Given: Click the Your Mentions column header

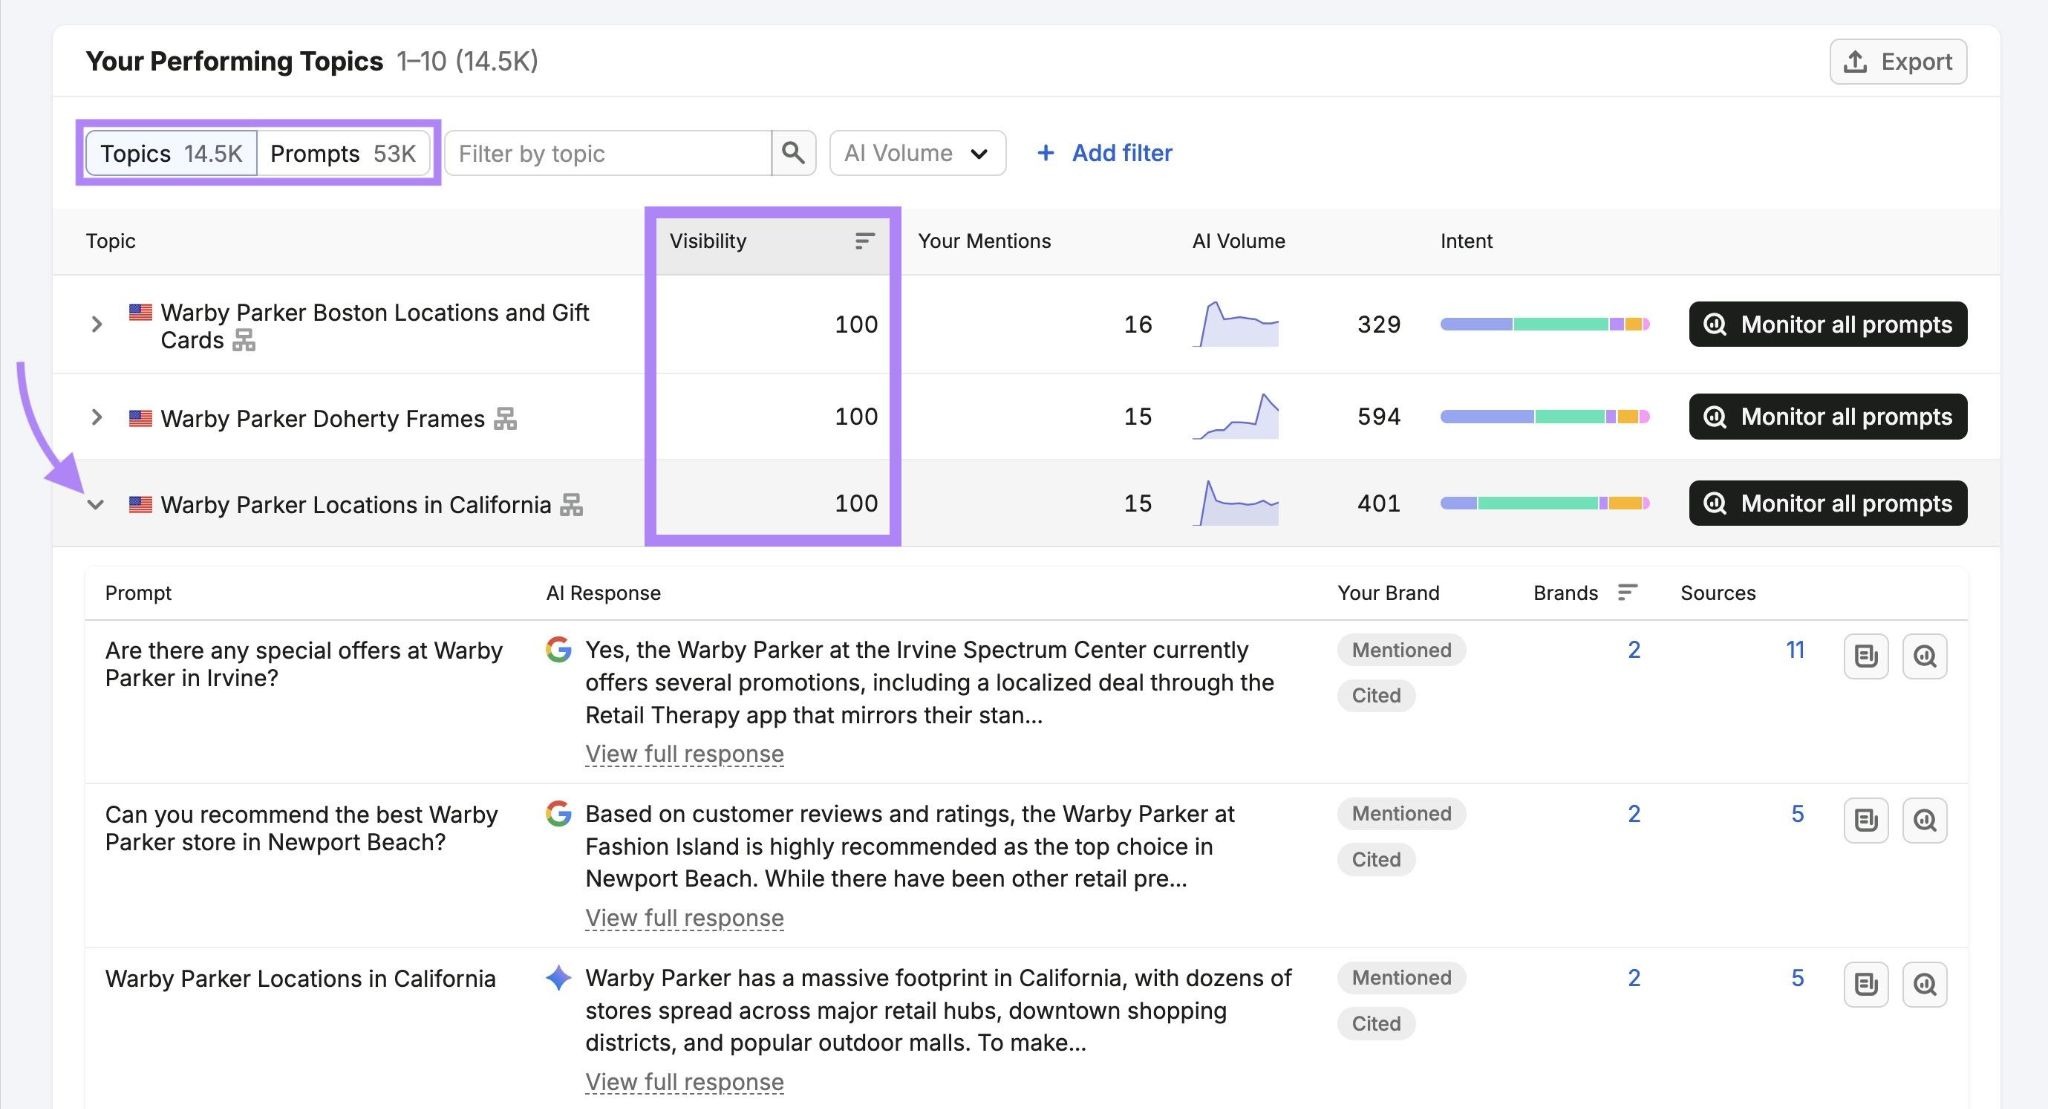Looking at the screenshot, I should pos(984,241).
